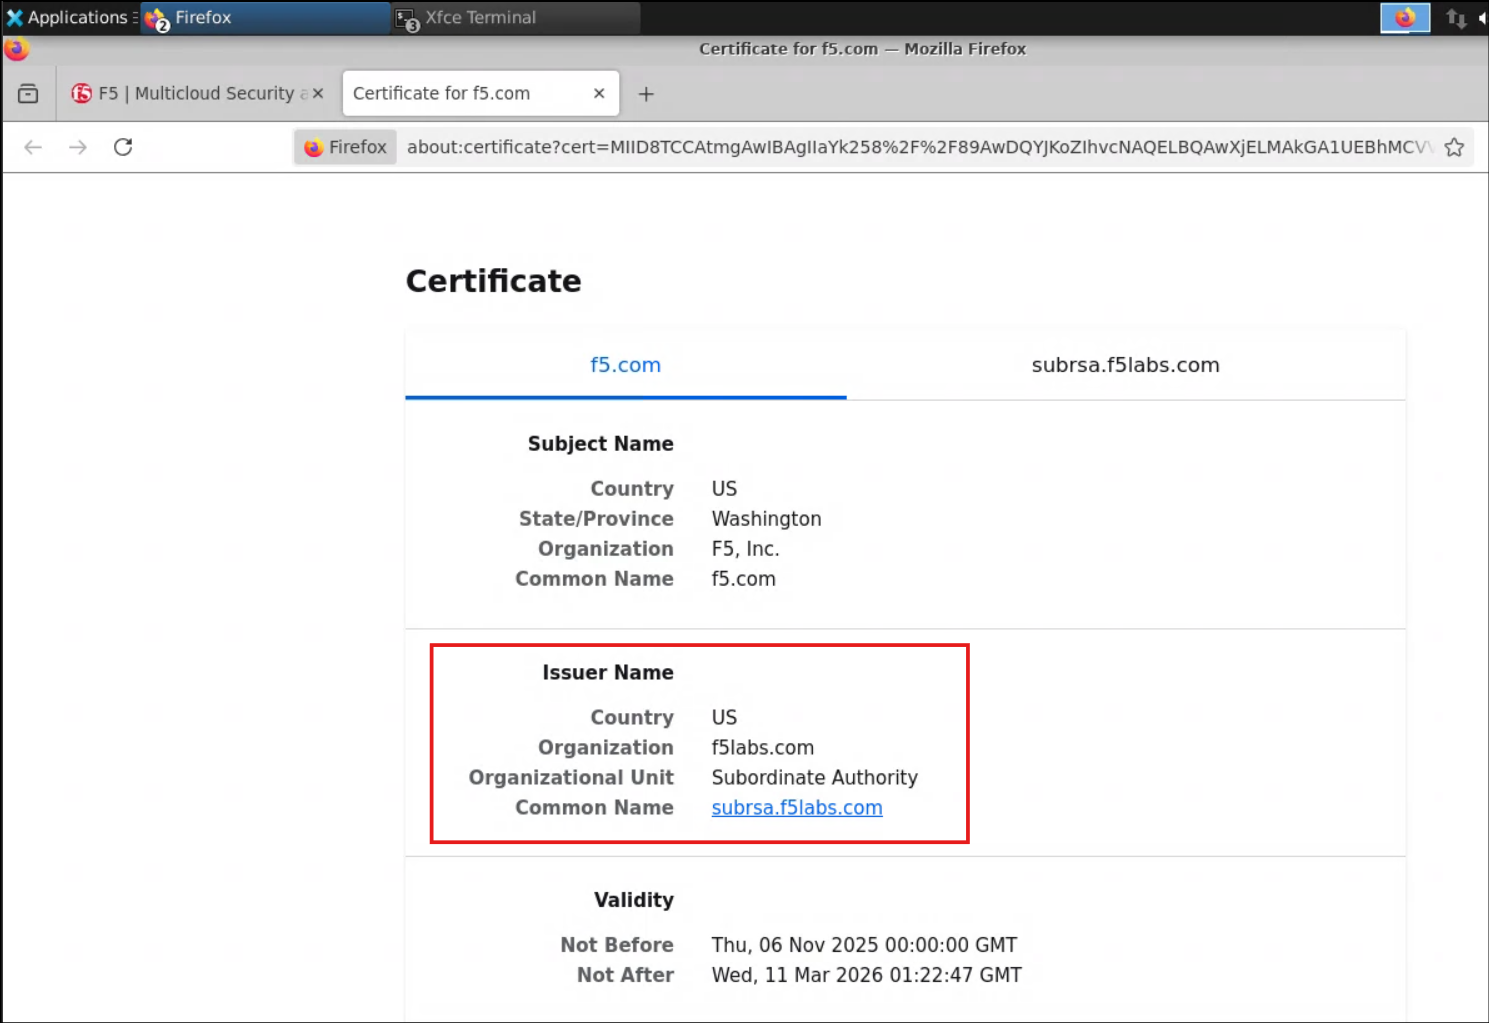Click the 'Not Before' field label
This screenshot has width=1489, height=1023.
coord(617,945)
